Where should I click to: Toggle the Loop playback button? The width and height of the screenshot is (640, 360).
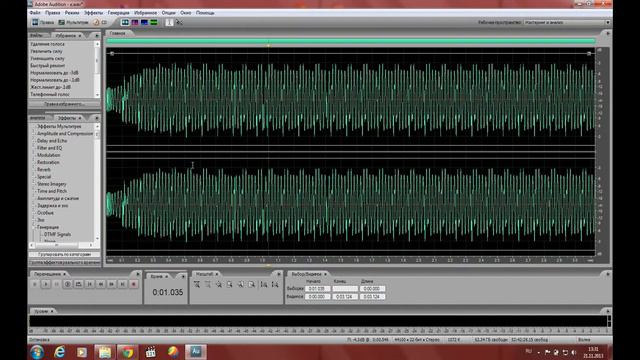[79, 284]
